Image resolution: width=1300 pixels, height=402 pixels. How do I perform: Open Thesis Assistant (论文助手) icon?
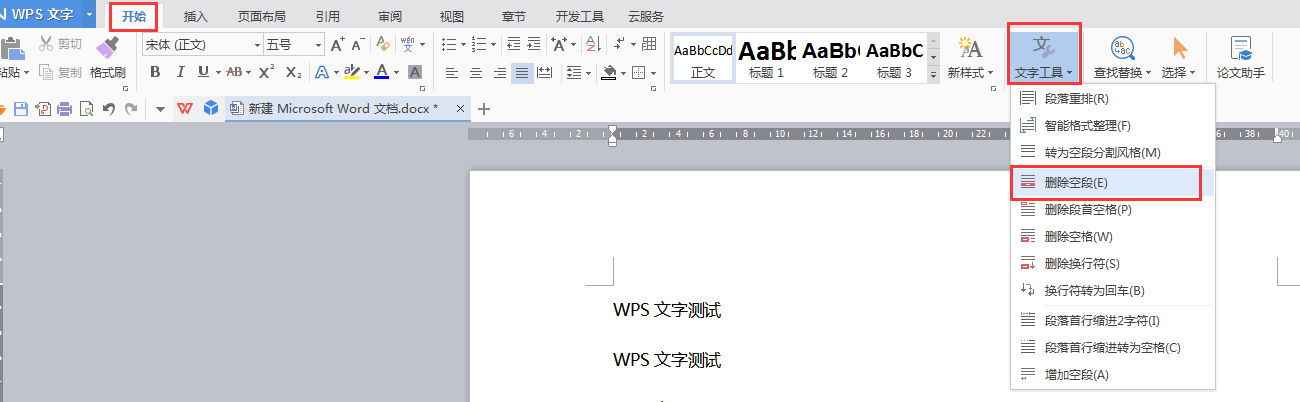point(1241,48)
